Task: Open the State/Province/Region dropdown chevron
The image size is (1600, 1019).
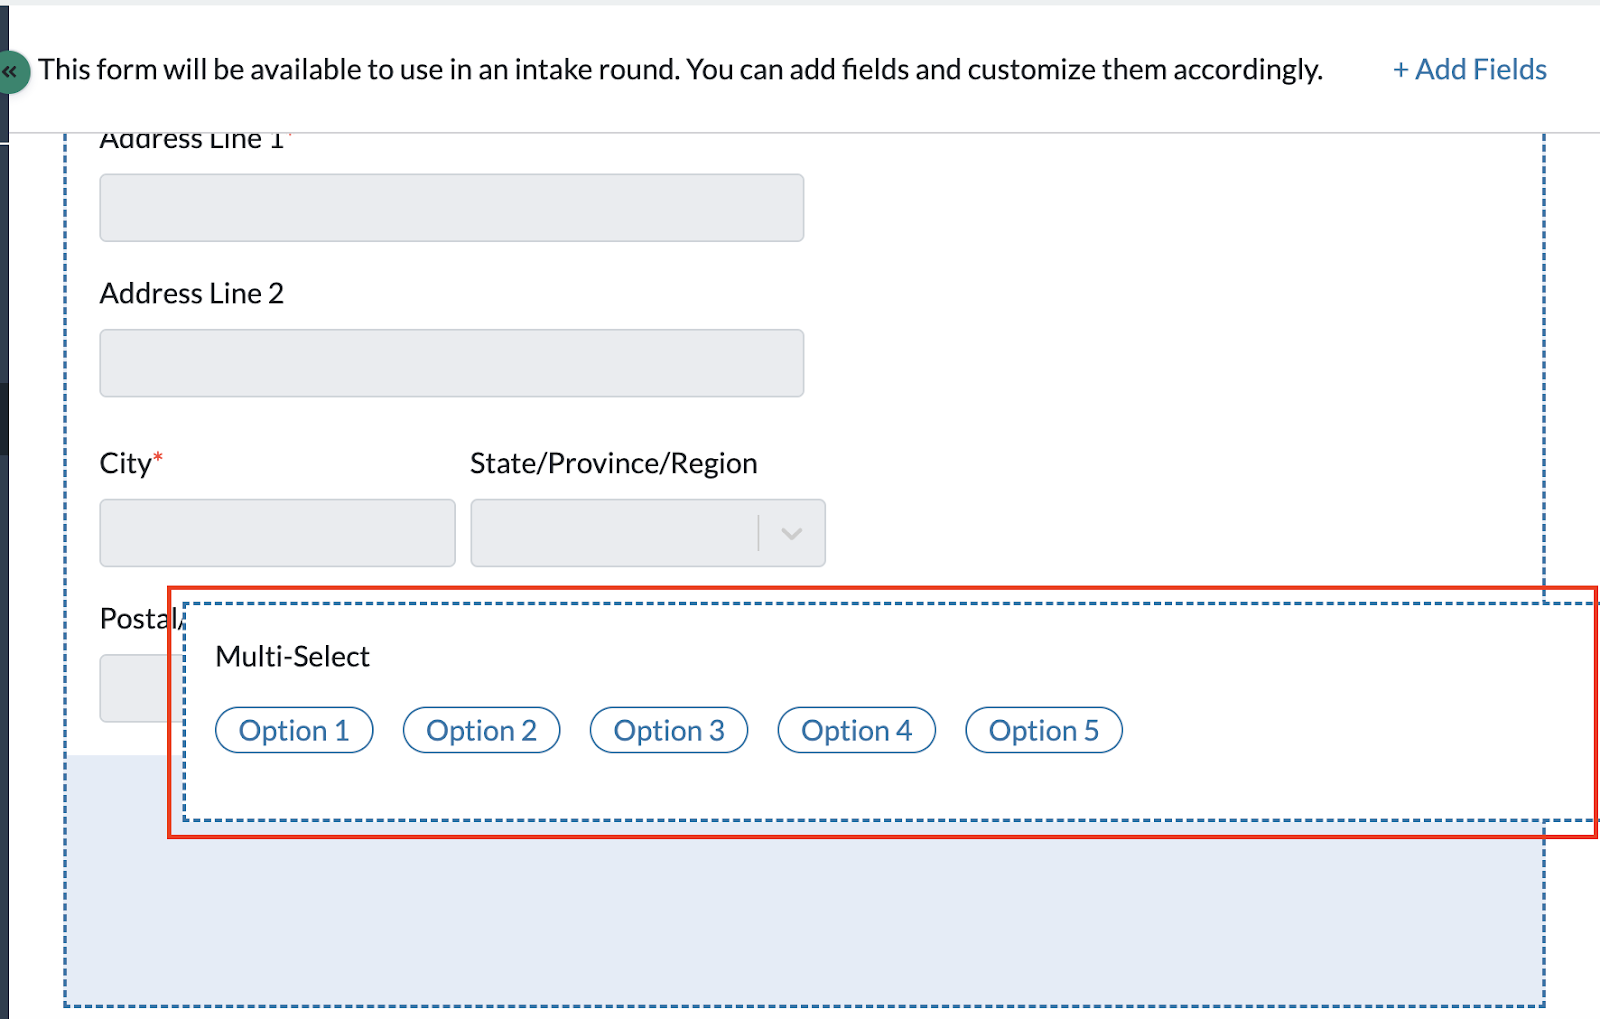Action: [791, 533]
